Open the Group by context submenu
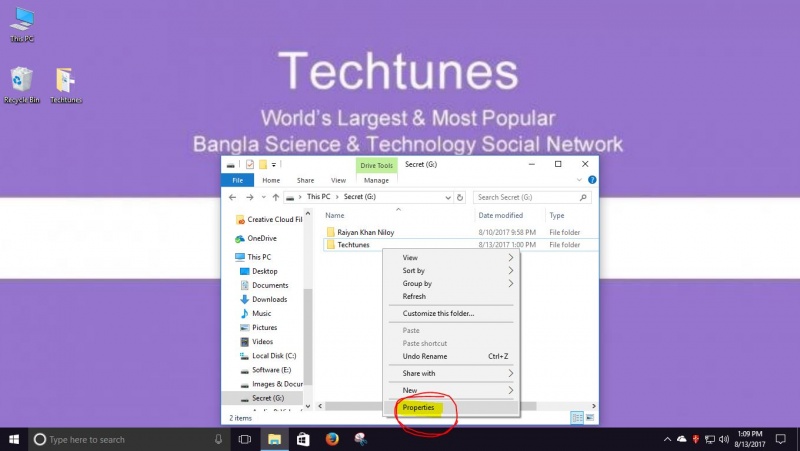Screen dimensions: 800x451 (452, 283)
